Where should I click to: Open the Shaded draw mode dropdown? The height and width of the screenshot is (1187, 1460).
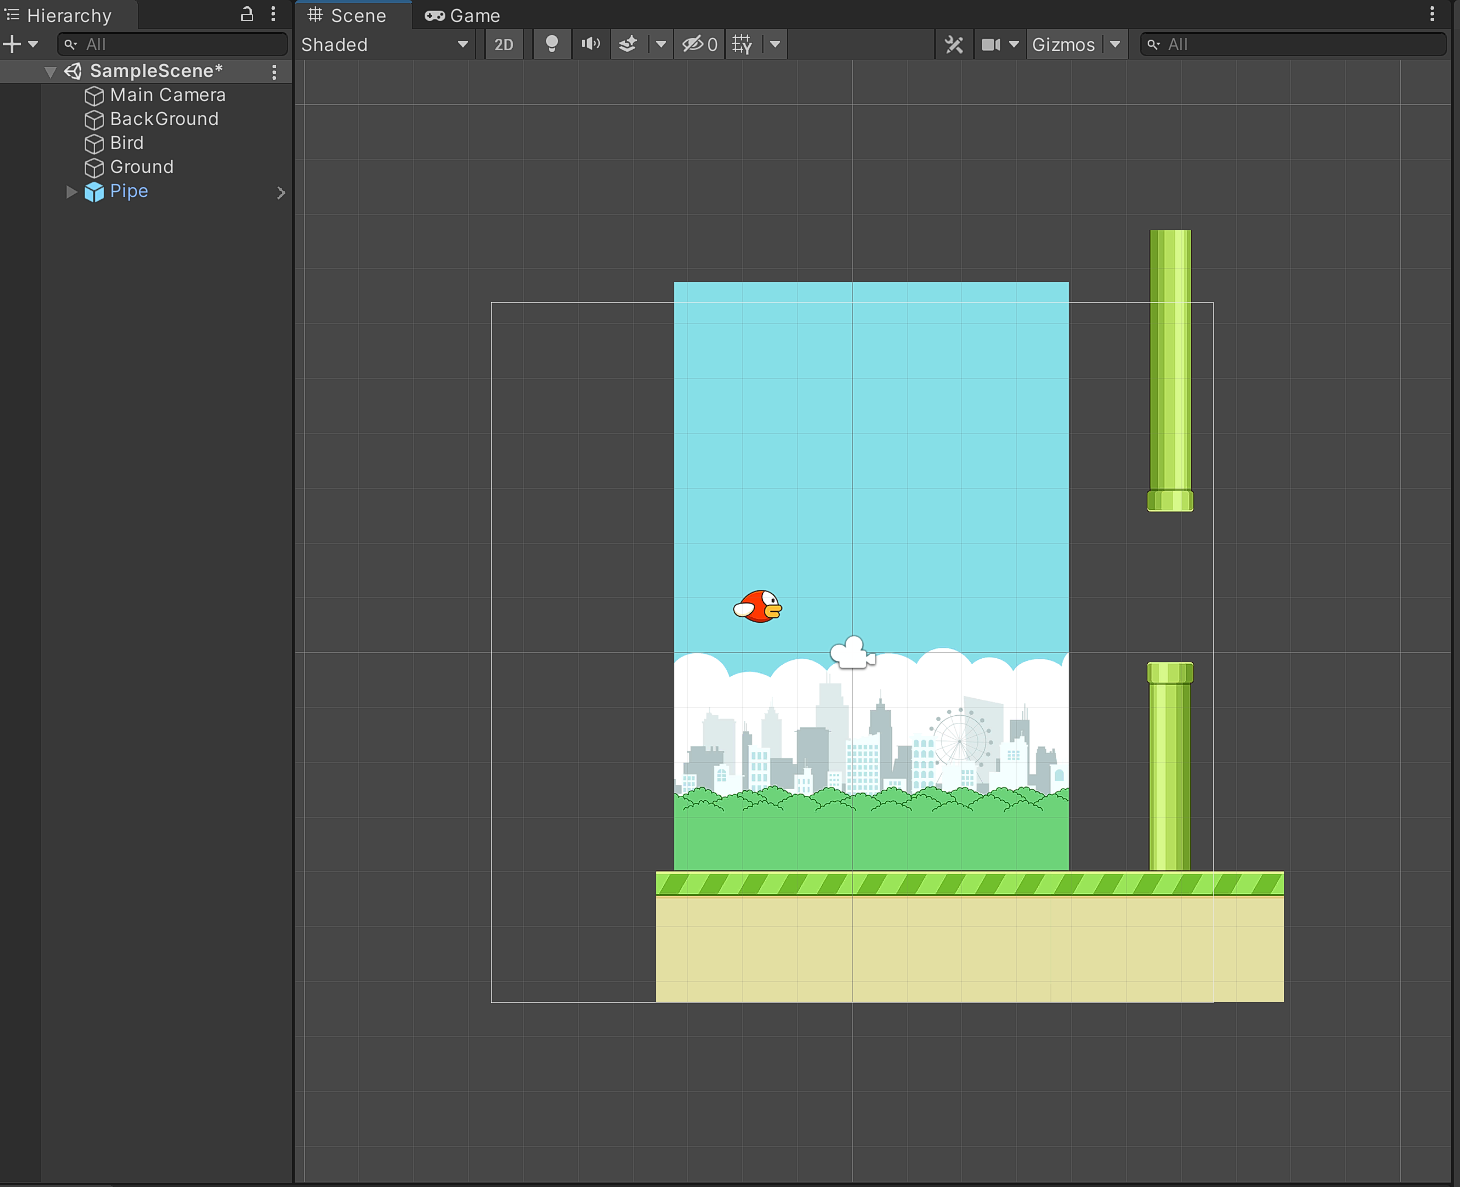pos(385,44)
